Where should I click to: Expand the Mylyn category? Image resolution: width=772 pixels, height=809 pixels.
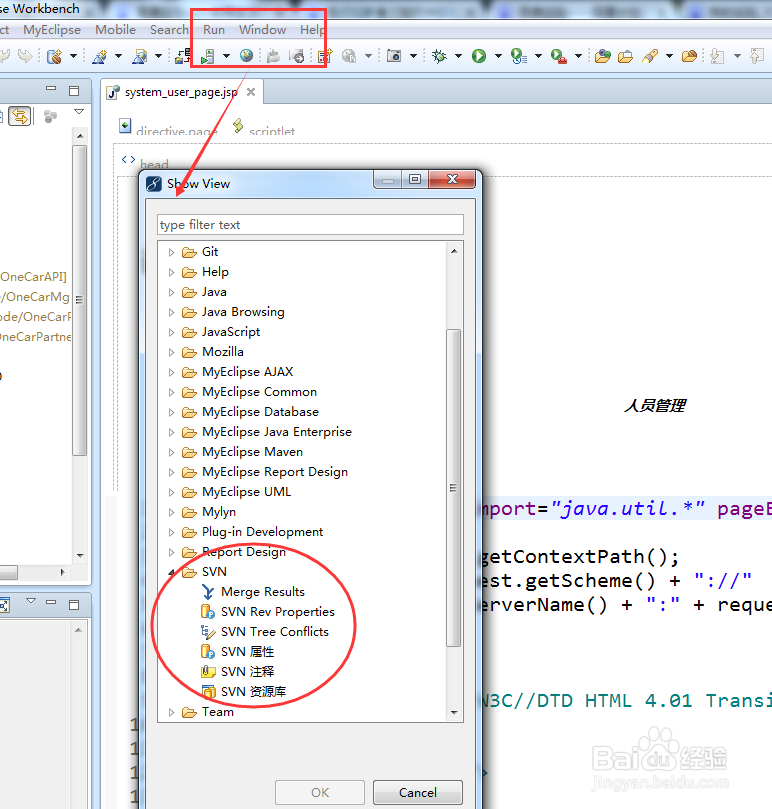[x=171, y=513]
